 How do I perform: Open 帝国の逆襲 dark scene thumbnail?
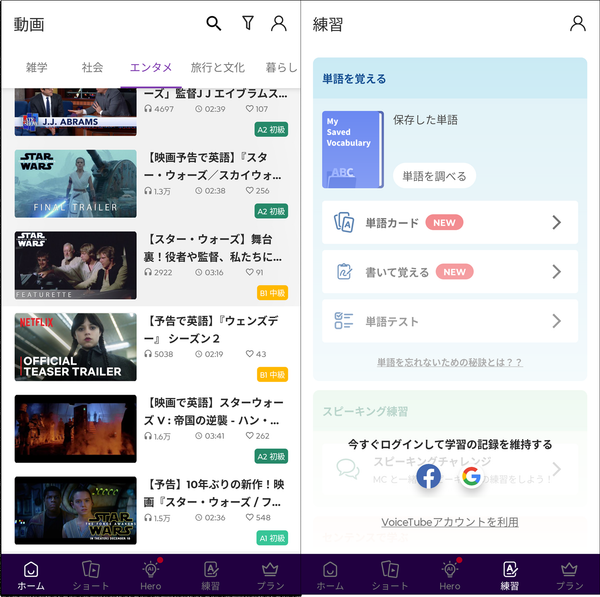coord(75,429)
